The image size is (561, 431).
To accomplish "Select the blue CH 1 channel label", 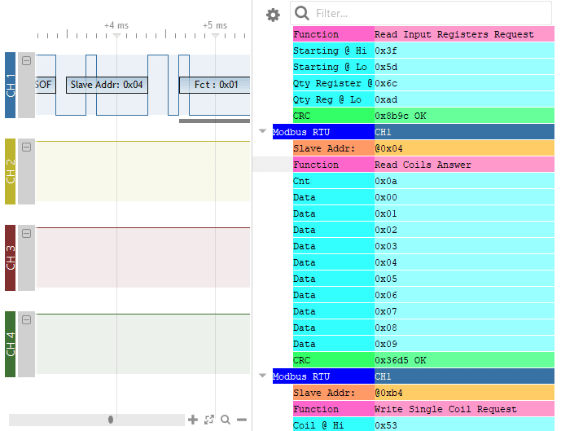I will [10, 85].
